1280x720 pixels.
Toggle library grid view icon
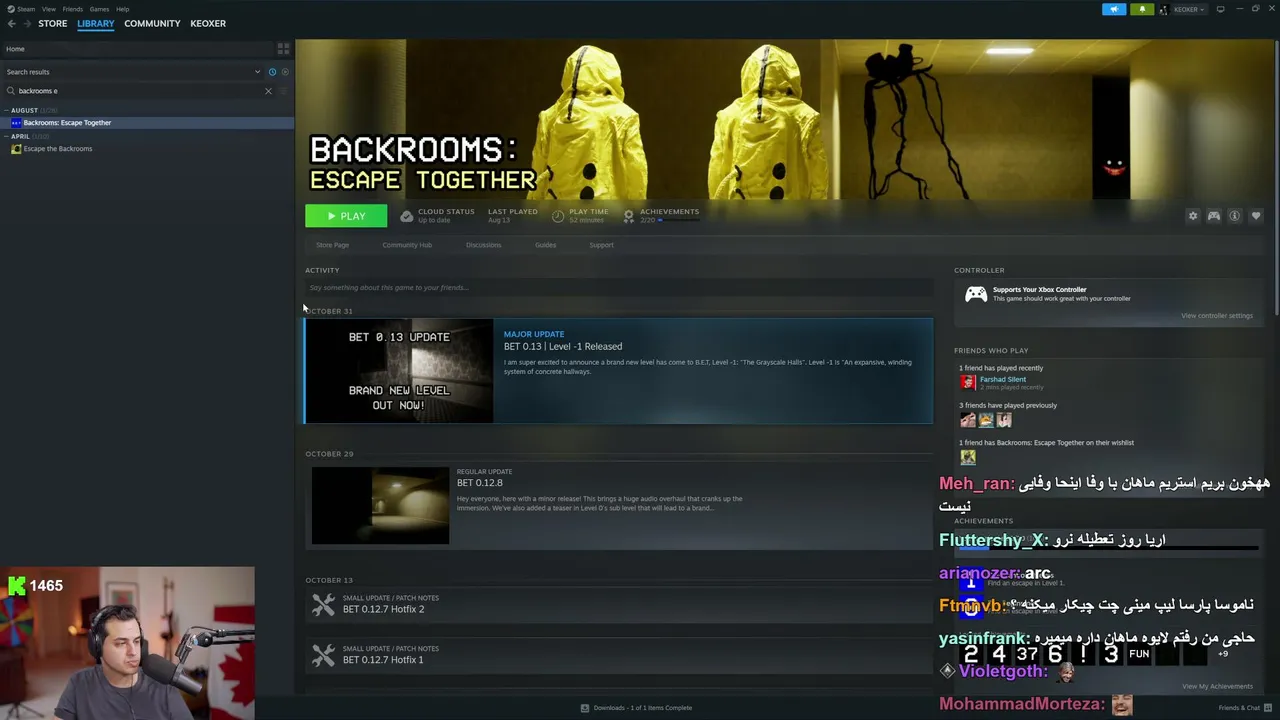[x=283, y=48]
